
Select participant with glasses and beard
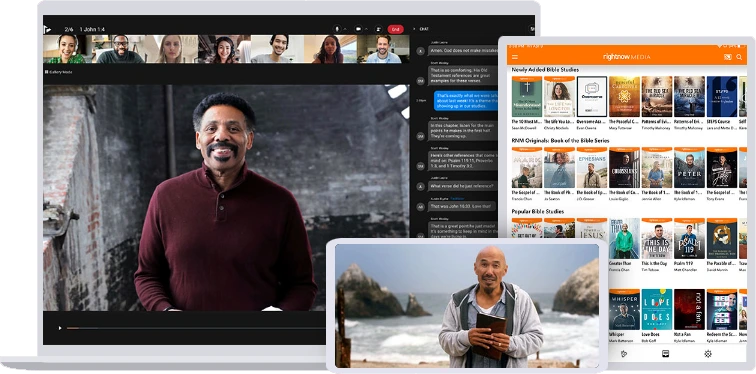pyautogui.click(x=120, y=49)
